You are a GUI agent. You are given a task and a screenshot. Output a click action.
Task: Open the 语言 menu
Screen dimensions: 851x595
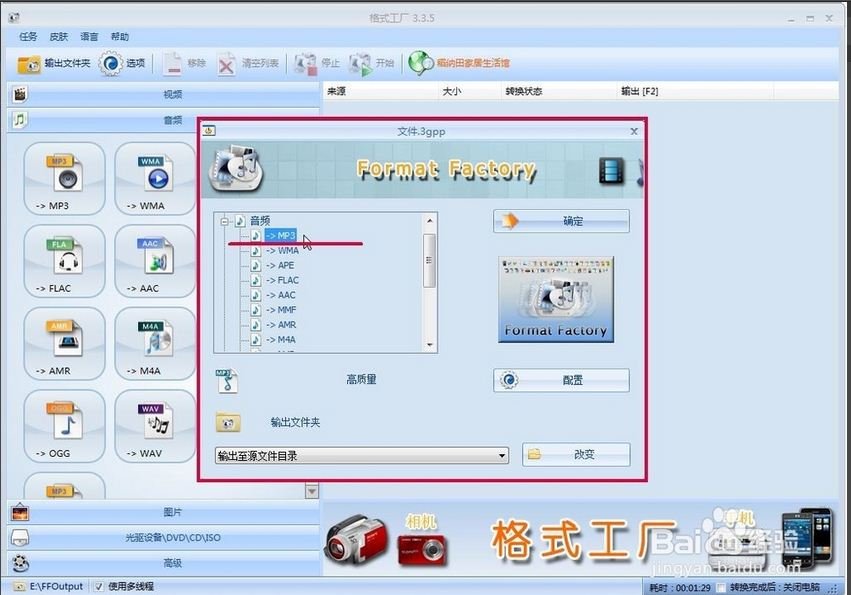click(88, 36)
